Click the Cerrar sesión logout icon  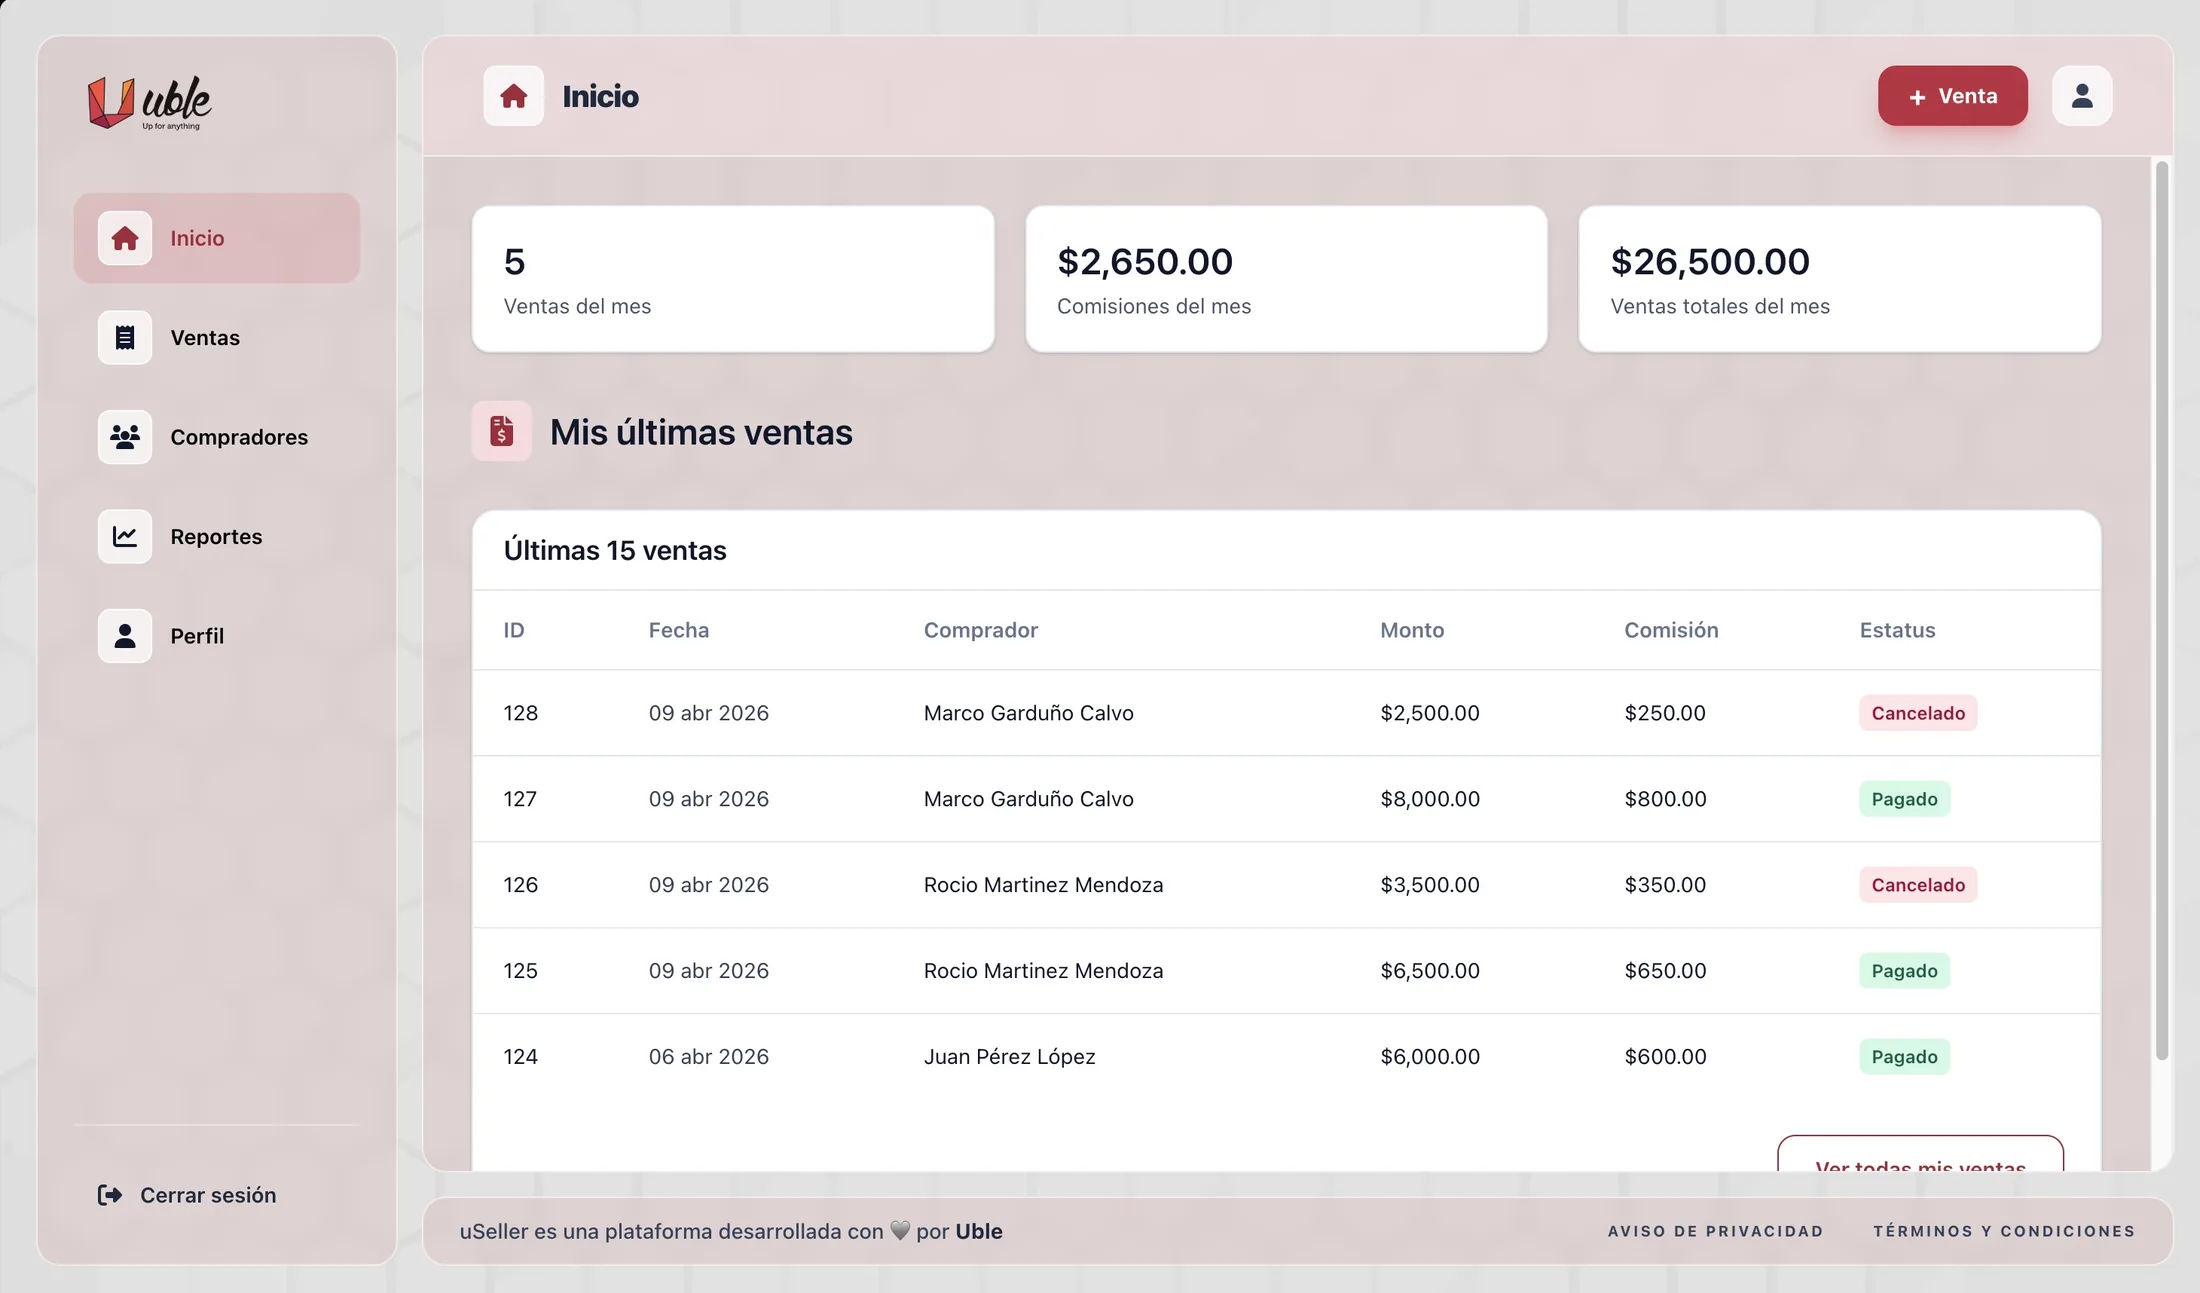[110, 1195]
